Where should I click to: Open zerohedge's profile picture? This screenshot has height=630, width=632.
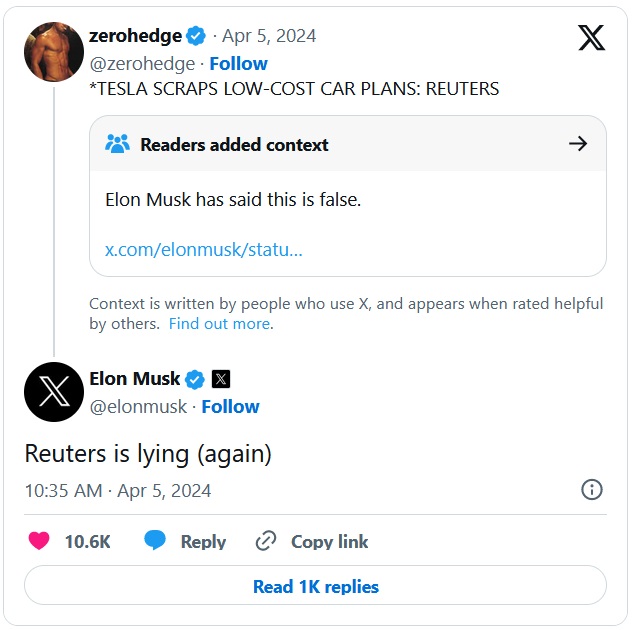(x=54, y=50)
